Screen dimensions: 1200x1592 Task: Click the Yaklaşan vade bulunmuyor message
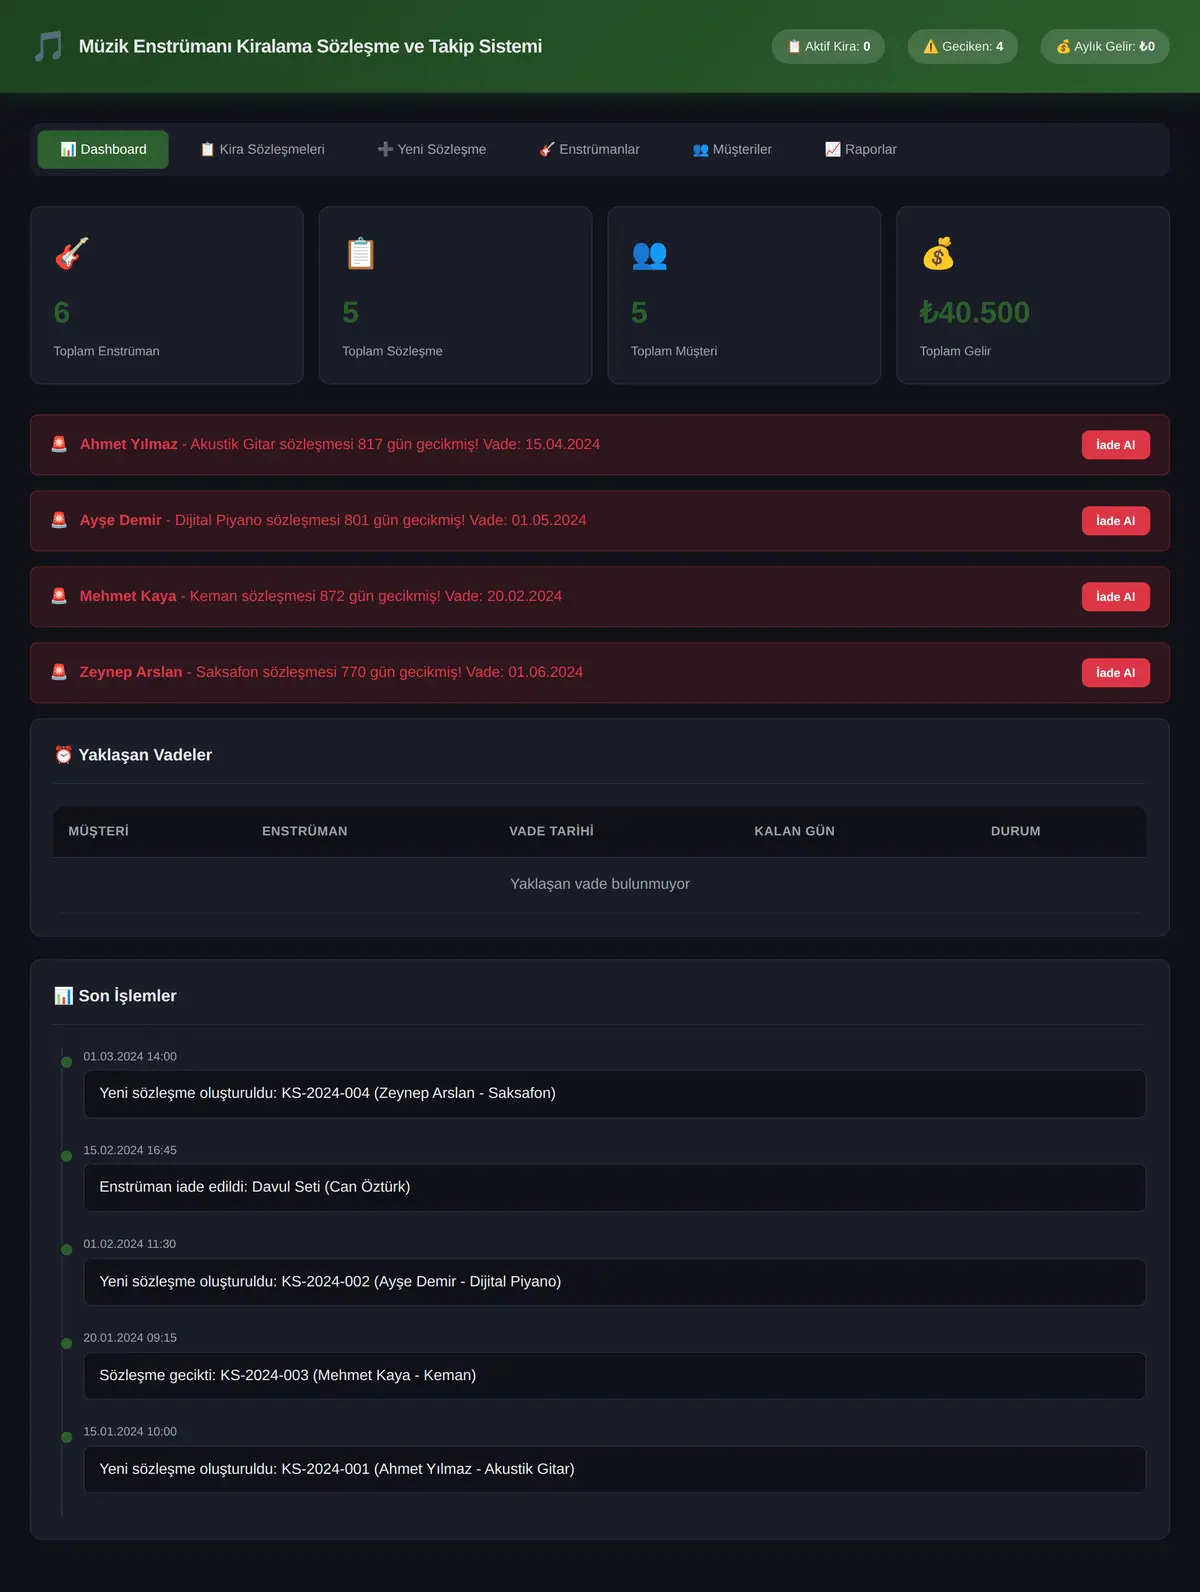600,884
